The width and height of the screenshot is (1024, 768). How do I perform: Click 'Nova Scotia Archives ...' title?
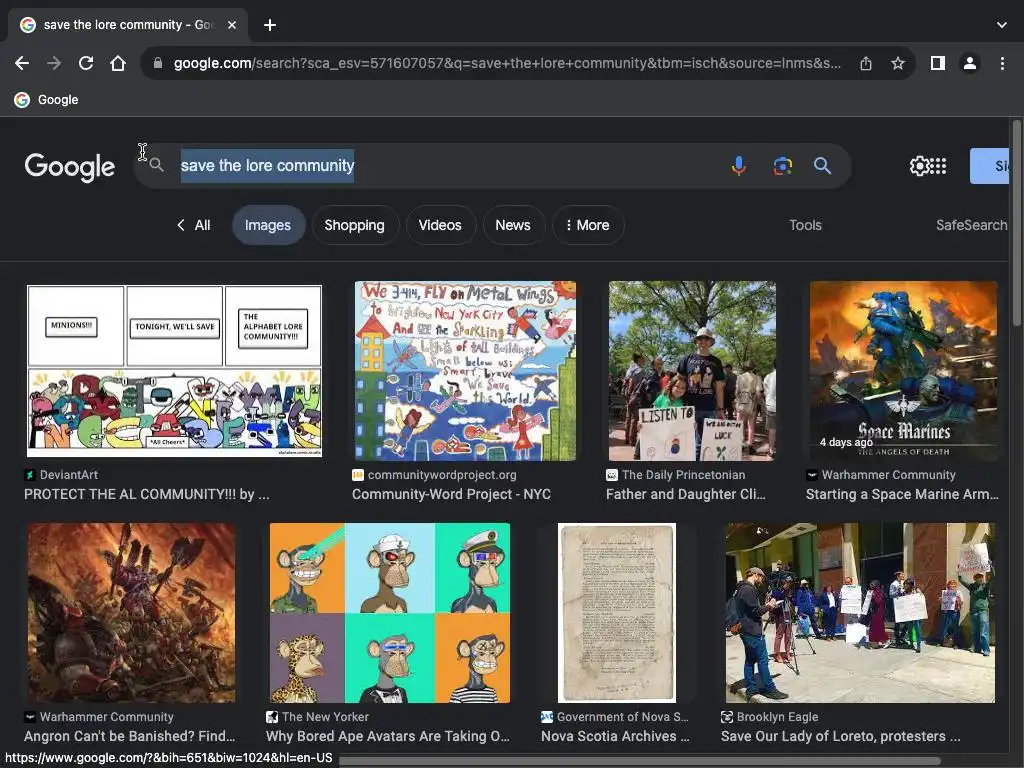[x=615, y=736]
